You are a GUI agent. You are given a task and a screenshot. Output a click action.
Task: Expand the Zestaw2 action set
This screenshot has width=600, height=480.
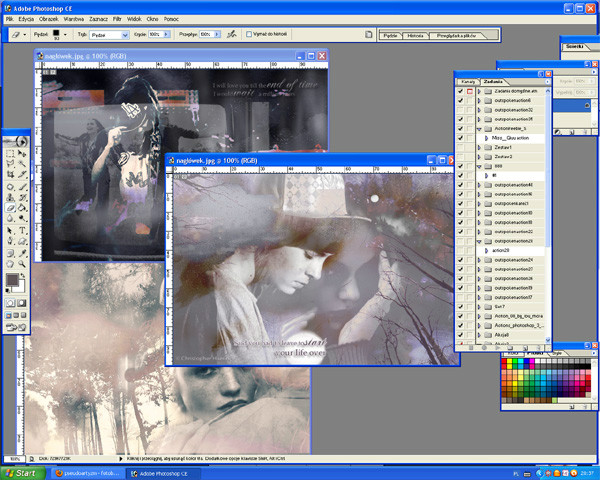pos(479,157)
